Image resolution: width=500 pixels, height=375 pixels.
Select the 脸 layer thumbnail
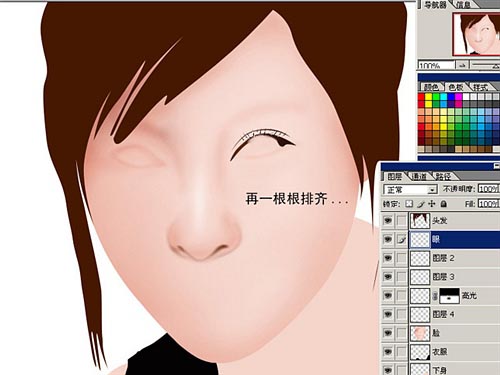click(420, 333)
